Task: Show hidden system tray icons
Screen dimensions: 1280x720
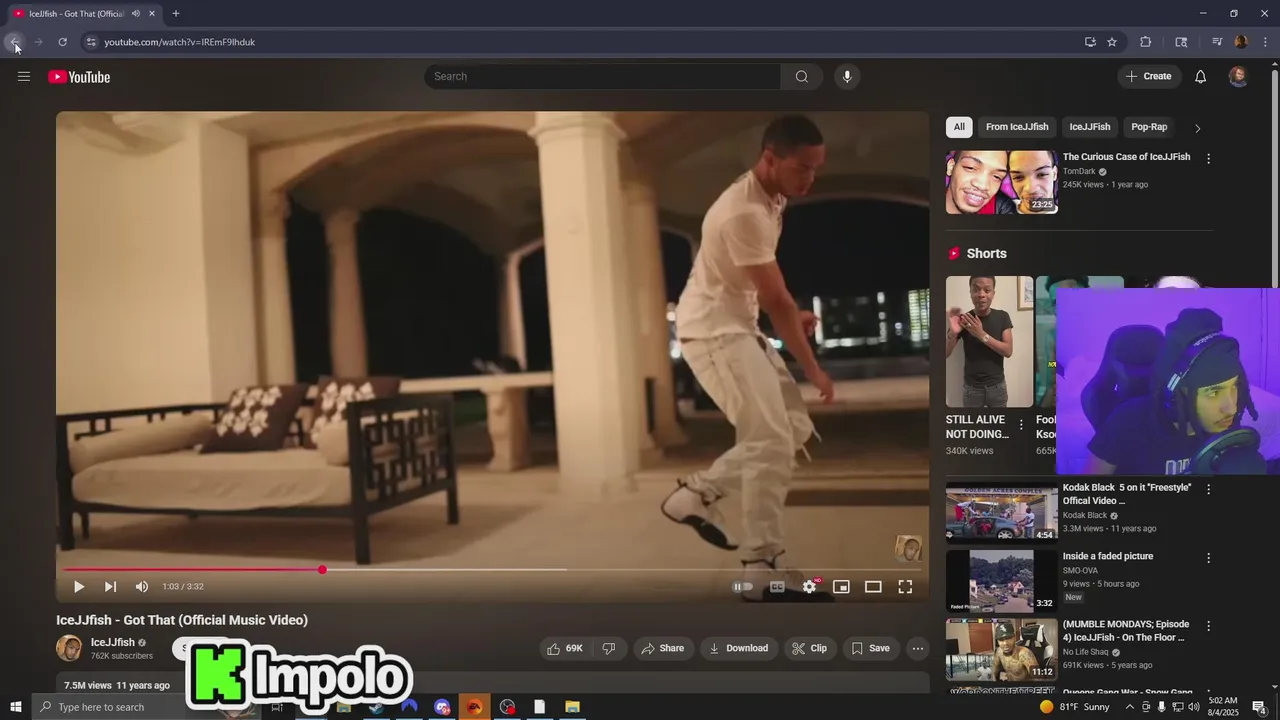Action: pos(1130,707)
